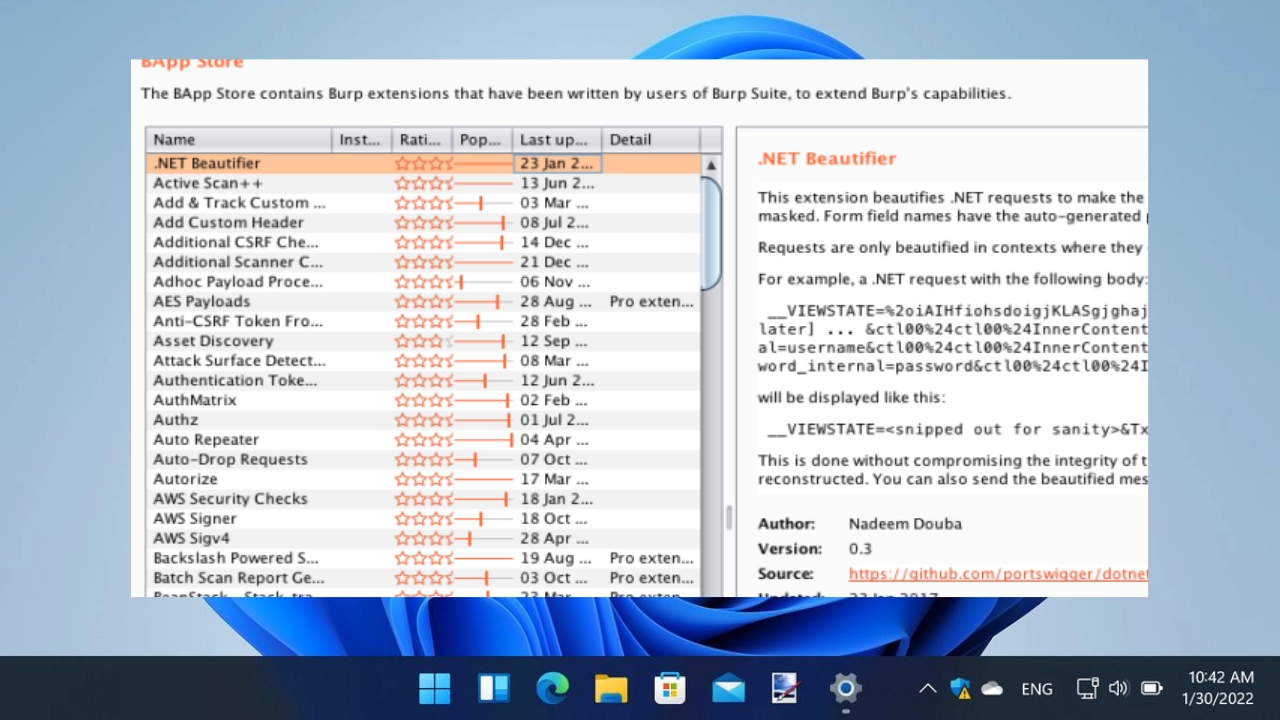Viewport: 1280px width, 720px height.
Task: Select the Auto Repeater extension
Action: (x=423, y=440)
